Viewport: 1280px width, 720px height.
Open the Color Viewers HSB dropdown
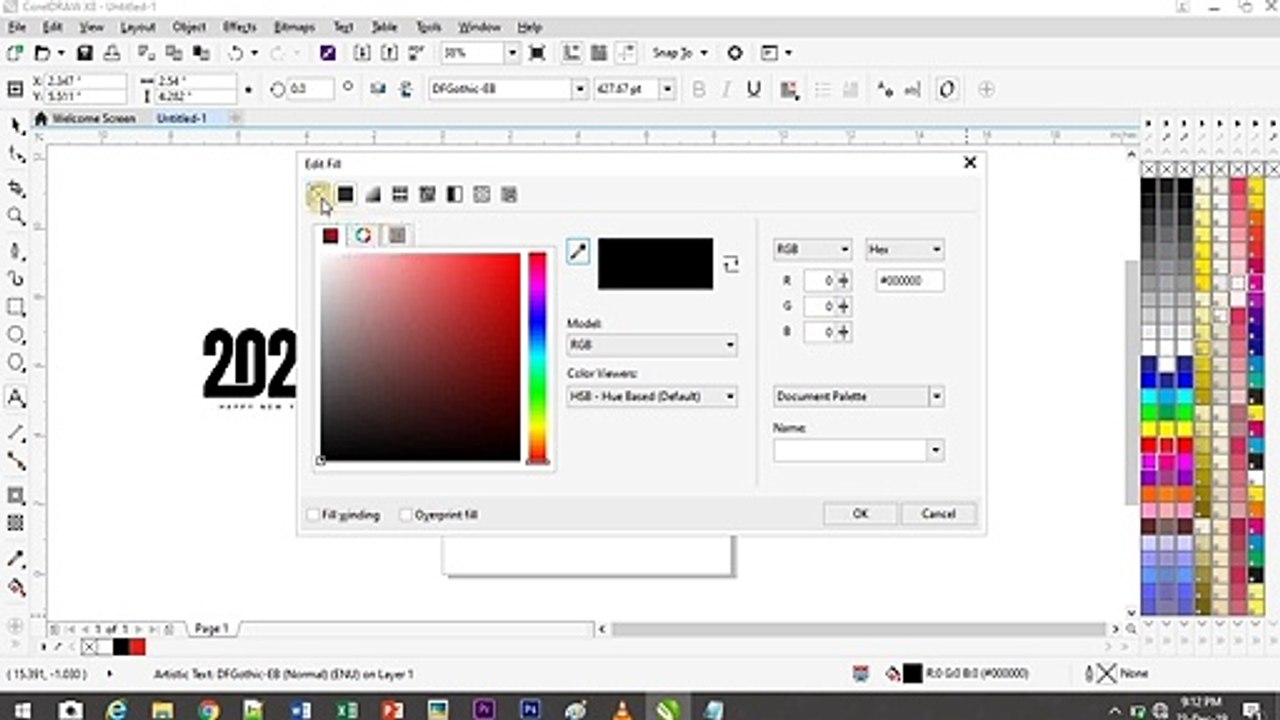coord(652,397)
